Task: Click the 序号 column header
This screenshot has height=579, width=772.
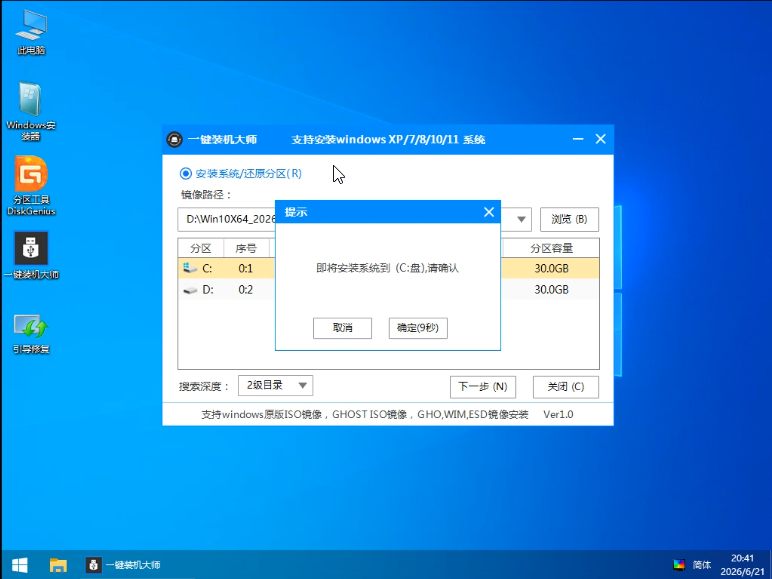Action: point(246,248)
